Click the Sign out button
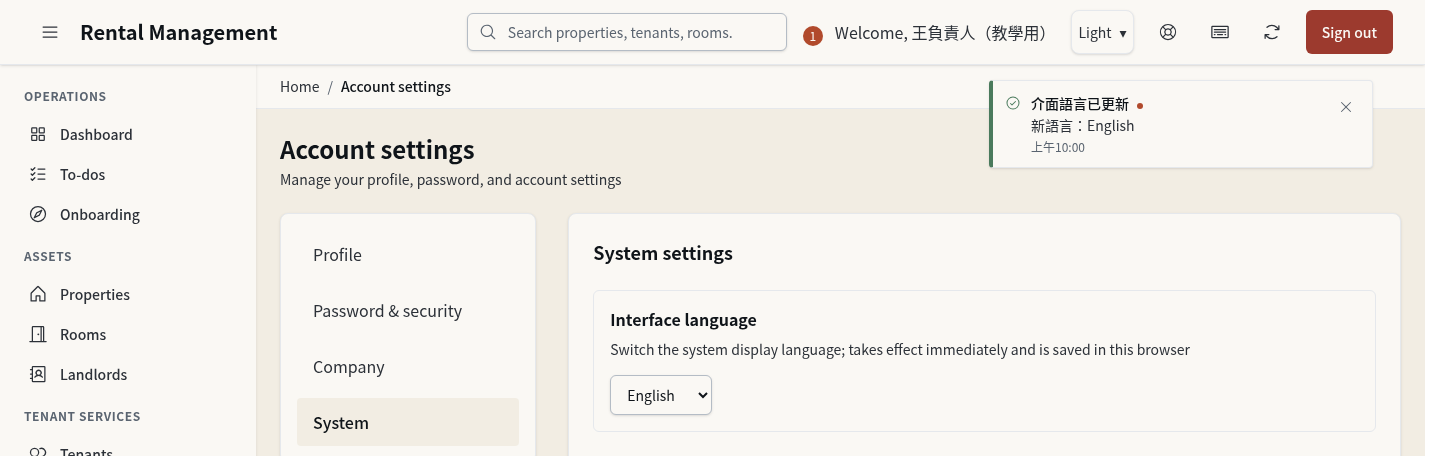This screenshot has width=1440, height=456. [x=1349, y=32]
